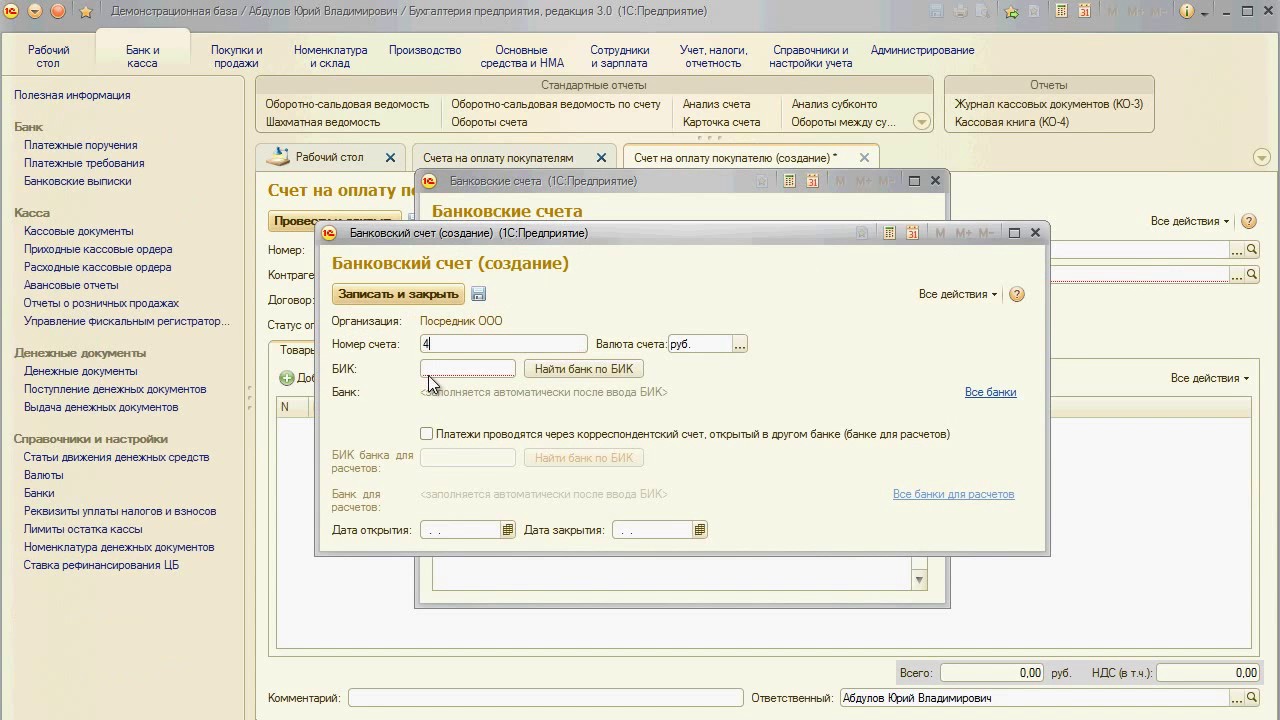The height and width of the screenshot is (720, 1280).
Task: Open Шахматная ведомость report link
Action: [323, 122]
